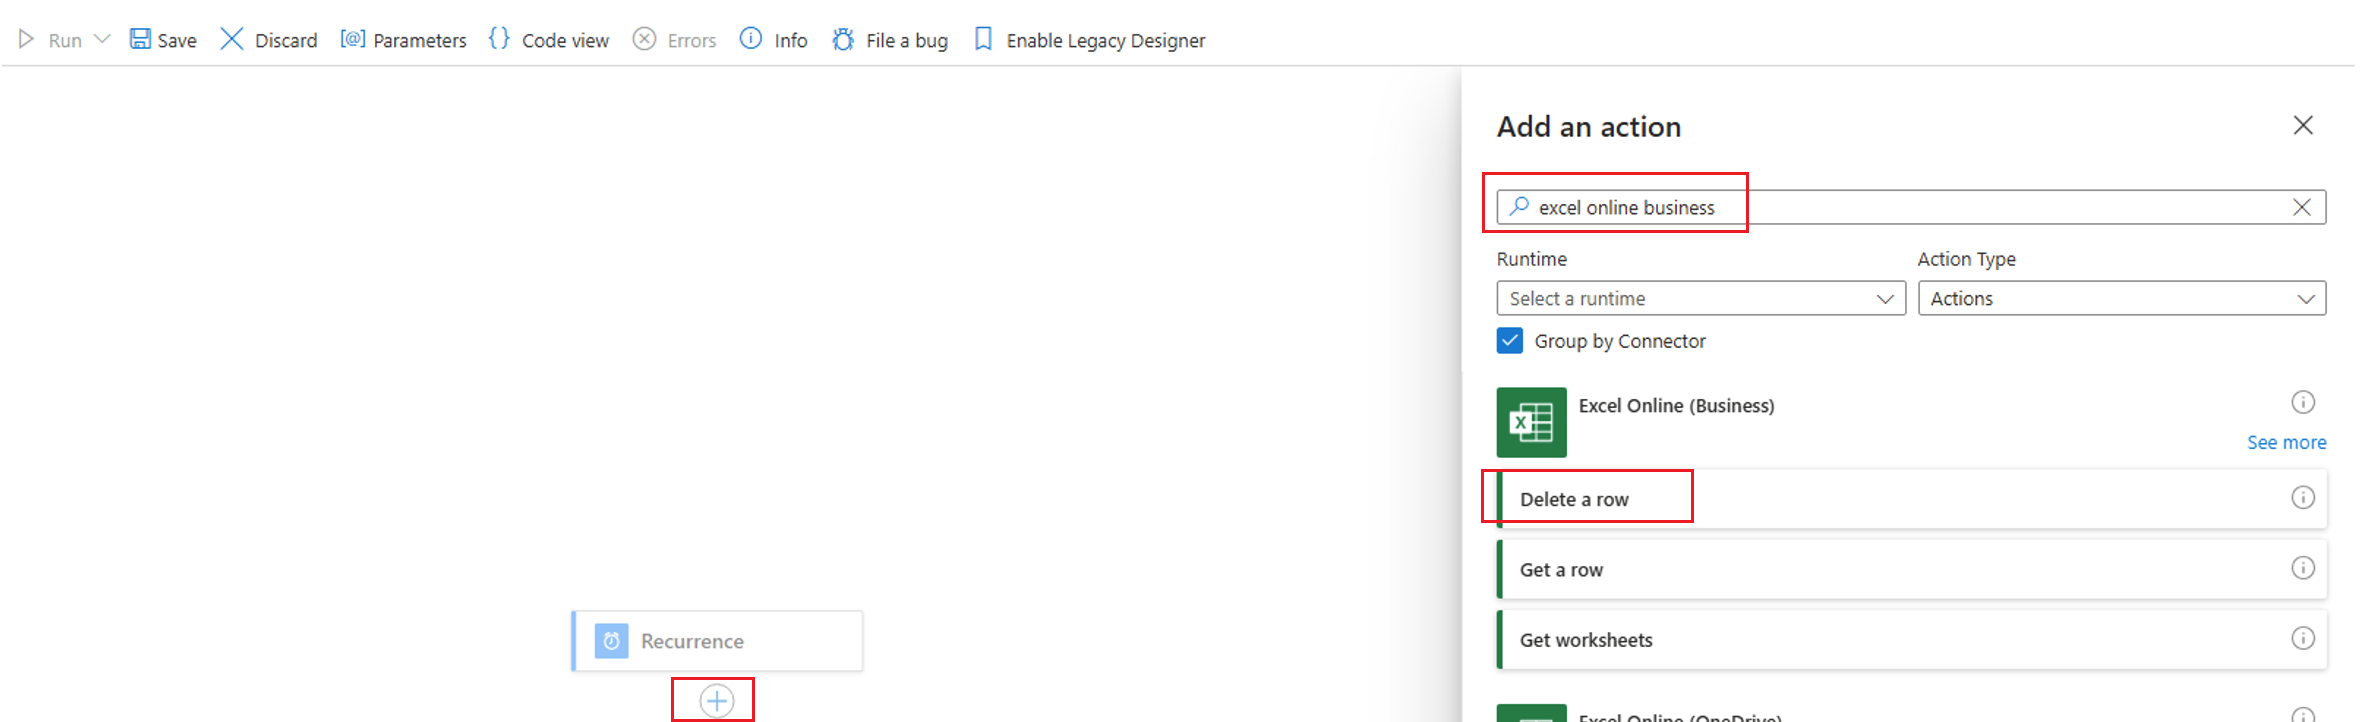Click the File a bug icon

point(843,39)
